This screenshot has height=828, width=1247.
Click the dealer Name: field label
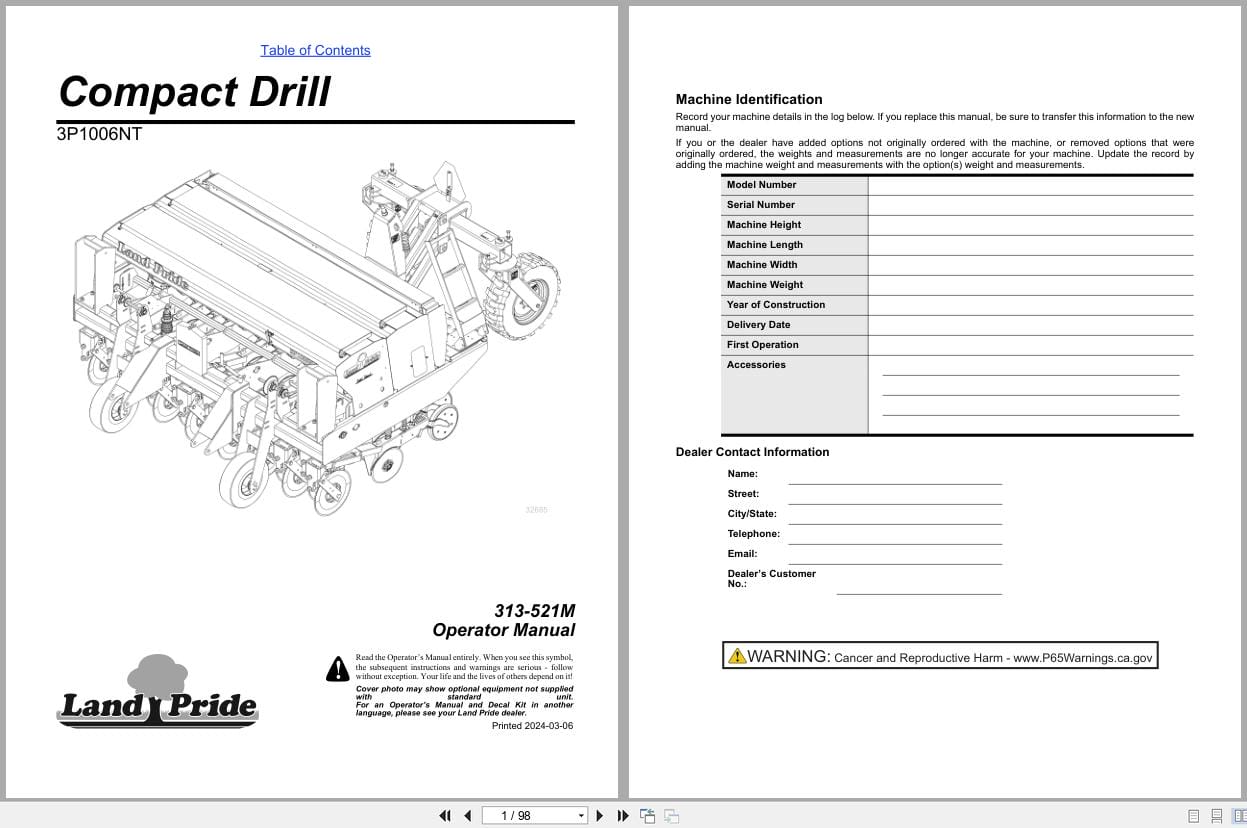point(742,474)
